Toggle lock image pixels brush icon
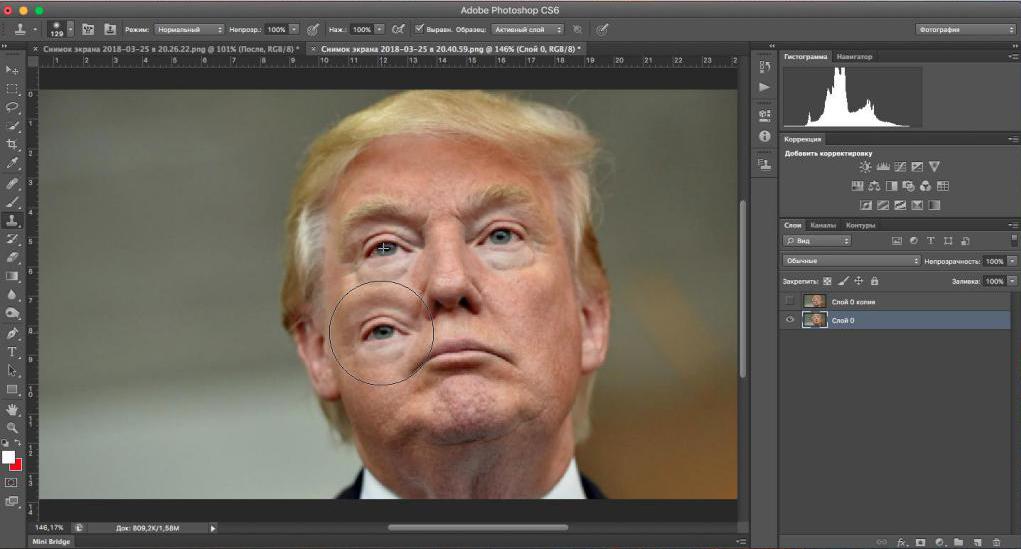The width and height of the screenshot is (1021, 549). click(843, 281)
